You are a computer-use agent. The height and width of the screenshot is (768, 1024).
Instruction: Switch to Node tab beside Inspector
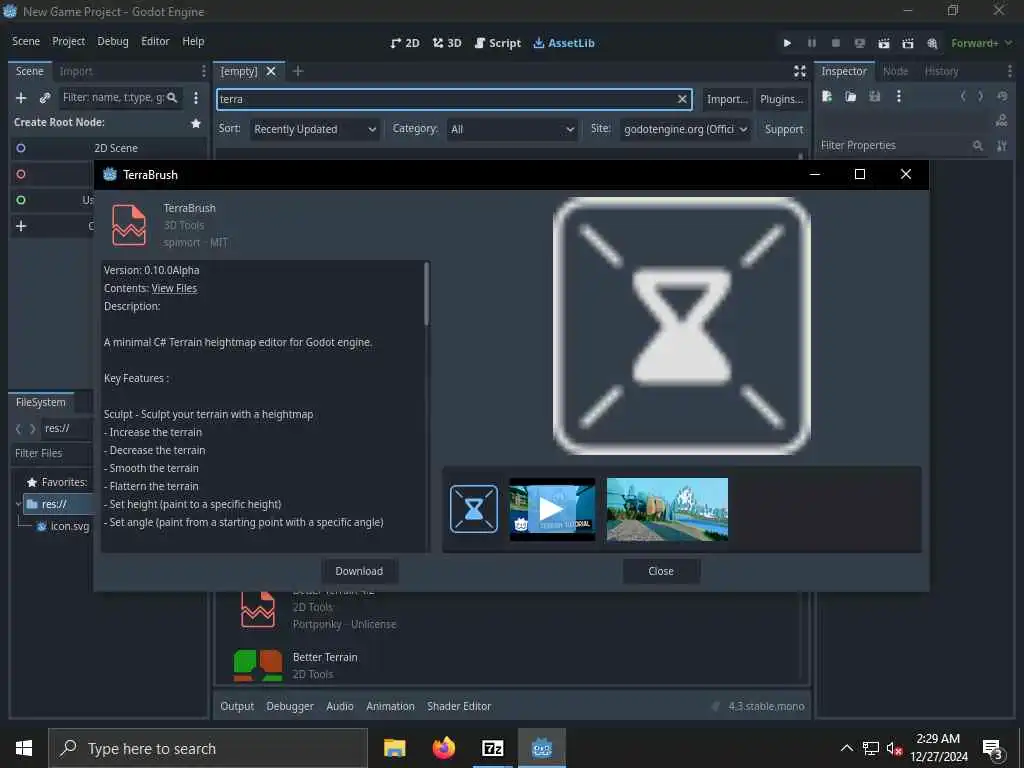[x=895, y=71]
